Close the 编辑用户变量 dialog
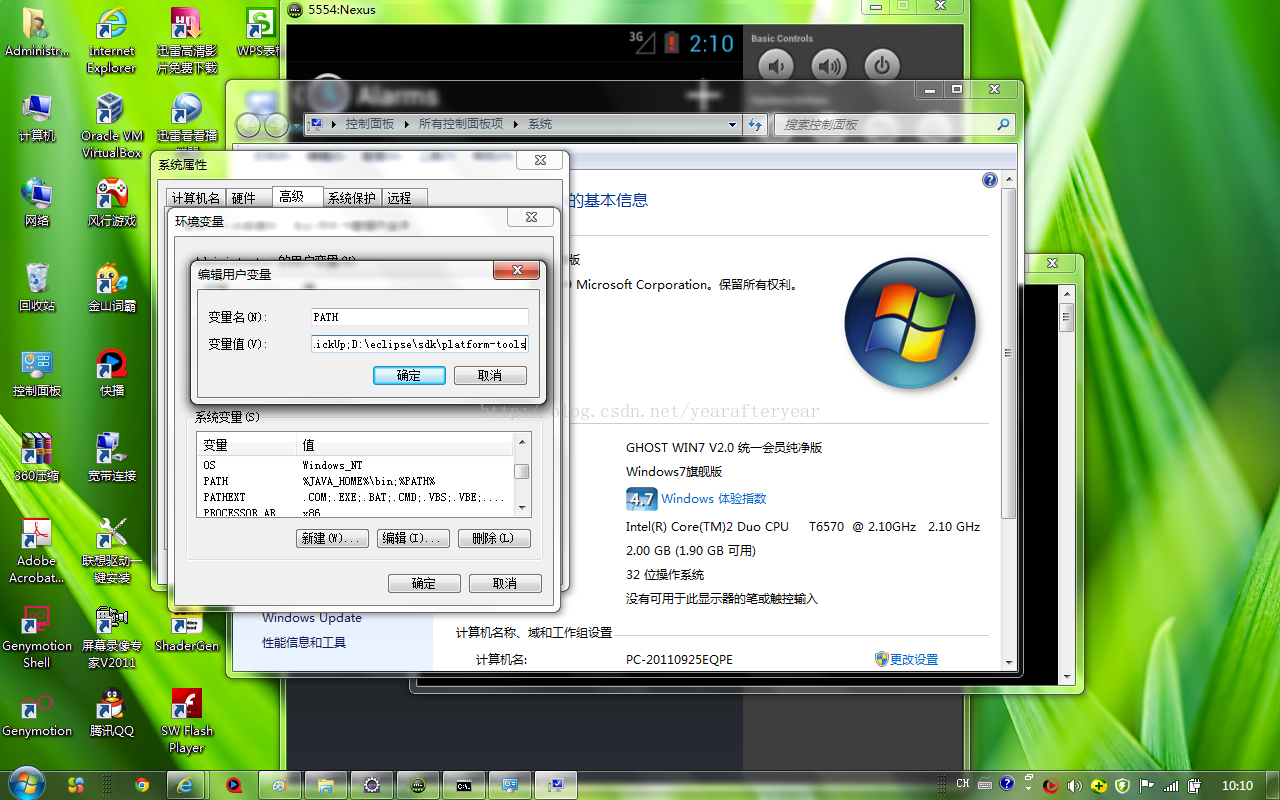This screenshot has height=800, width=1280. coord(518,270)
